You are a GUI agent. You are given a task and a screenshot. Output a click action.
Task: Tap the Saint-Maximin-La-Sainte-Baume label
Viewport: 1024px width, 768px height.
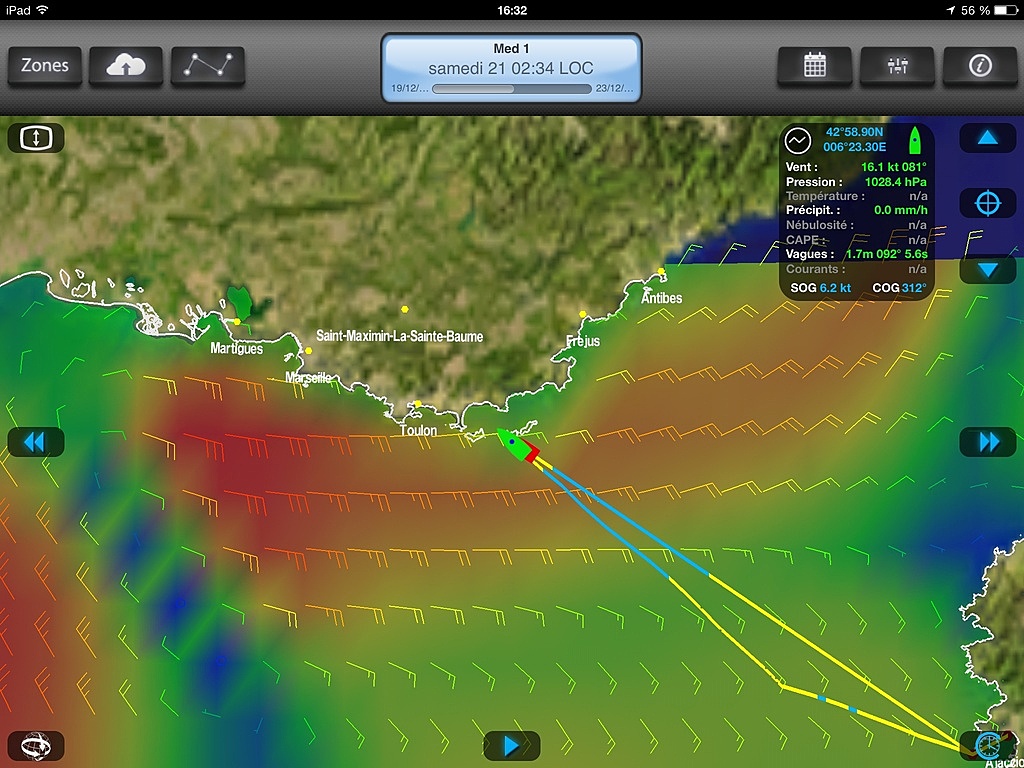400,336
